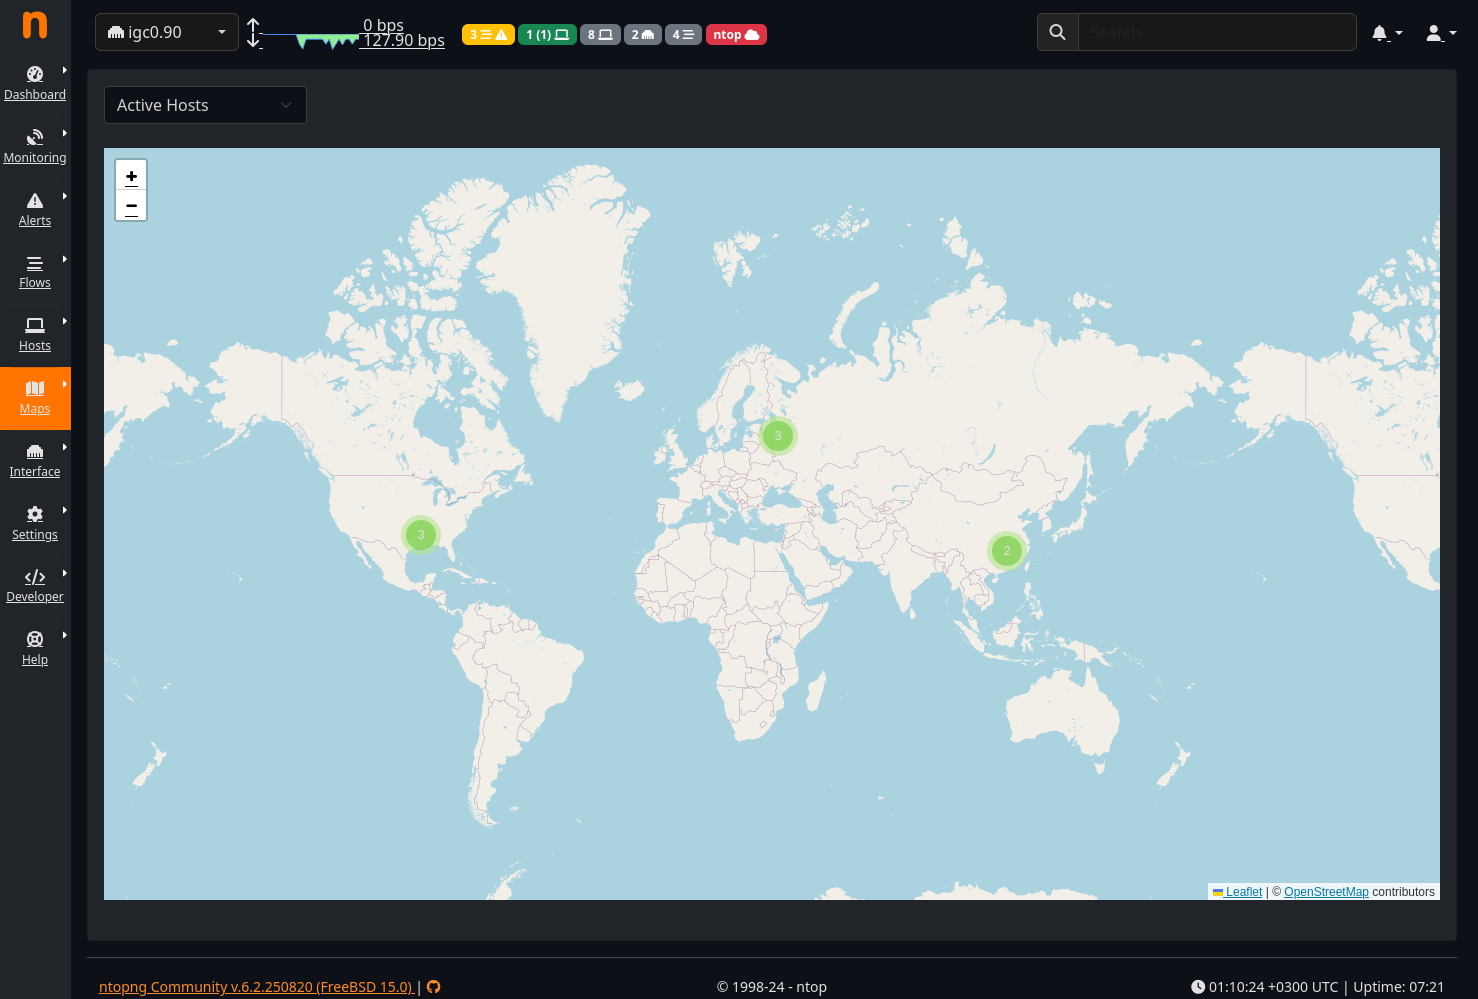Viewport: 1478px width, 999px height.
Task: Open the Help lifebuoy menu
Action: pyautogui.click(x=35, y=648)
